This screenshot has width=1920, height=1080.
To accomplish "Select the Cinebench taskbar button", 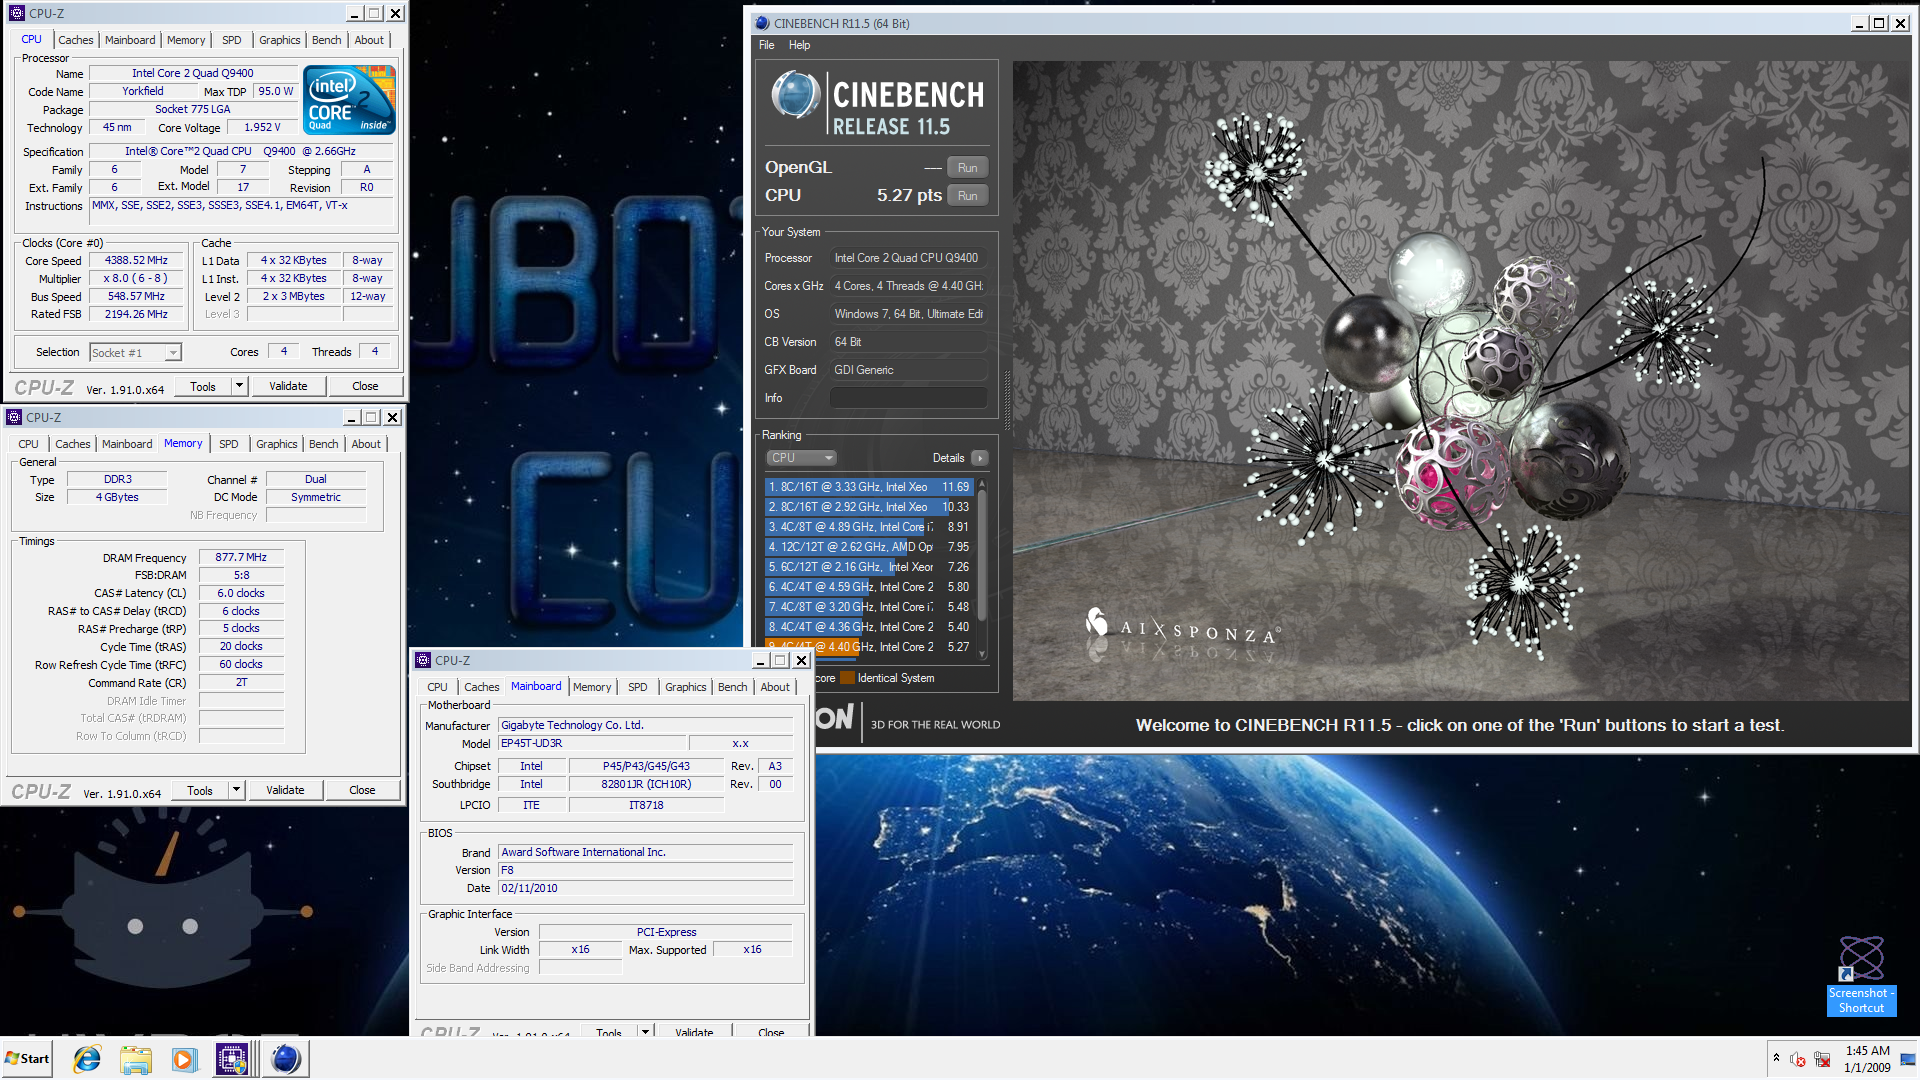I will tap(286, 1059).
